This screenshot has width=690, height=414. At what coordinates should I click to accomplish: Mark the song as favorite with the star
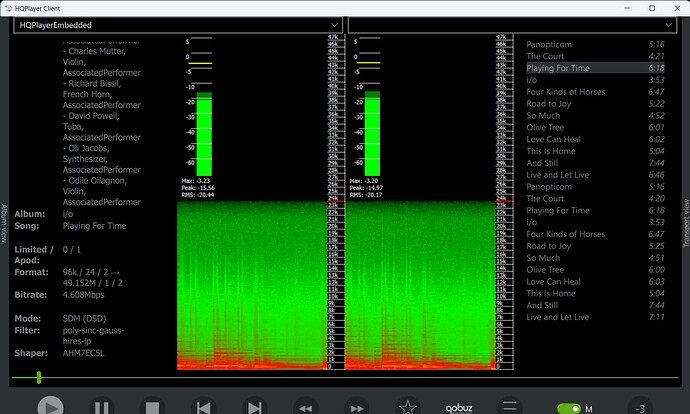coord(407,407)
